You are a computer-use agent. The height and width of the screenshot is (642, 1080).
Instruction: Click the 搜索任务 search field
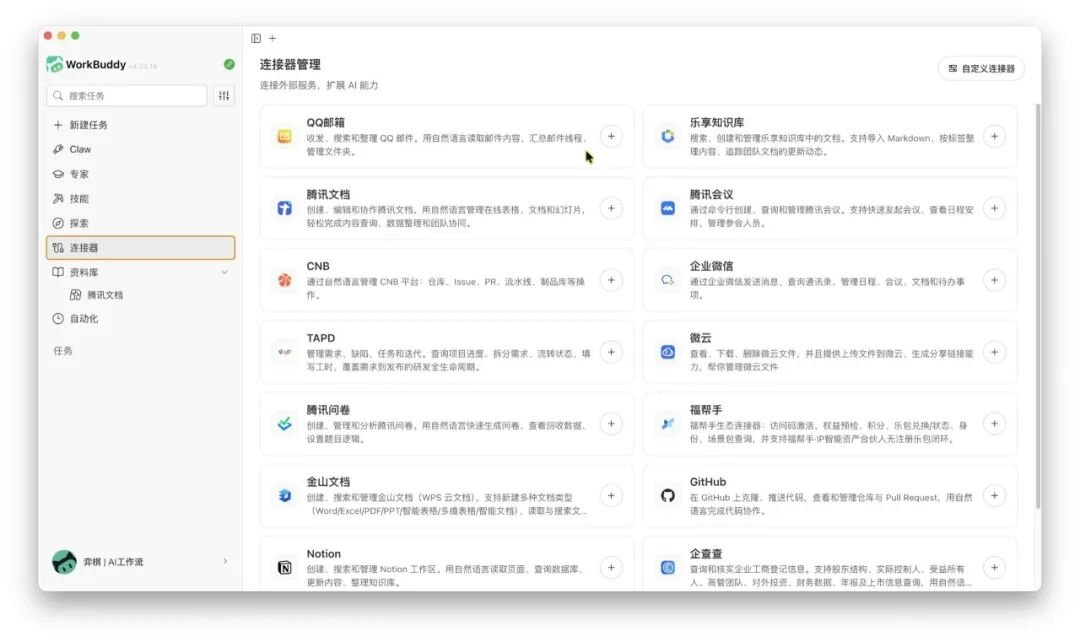coord(127,96)
